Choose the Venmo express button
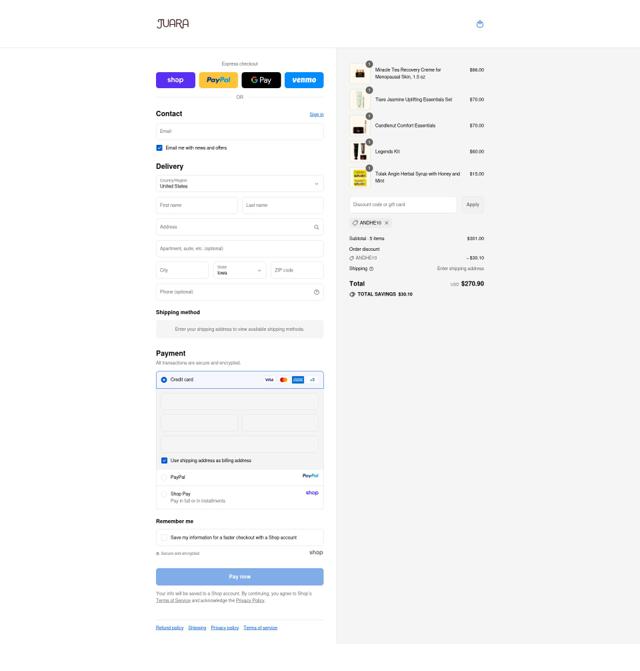The width and height of the screenshot is (640, 671). [304, 80]
